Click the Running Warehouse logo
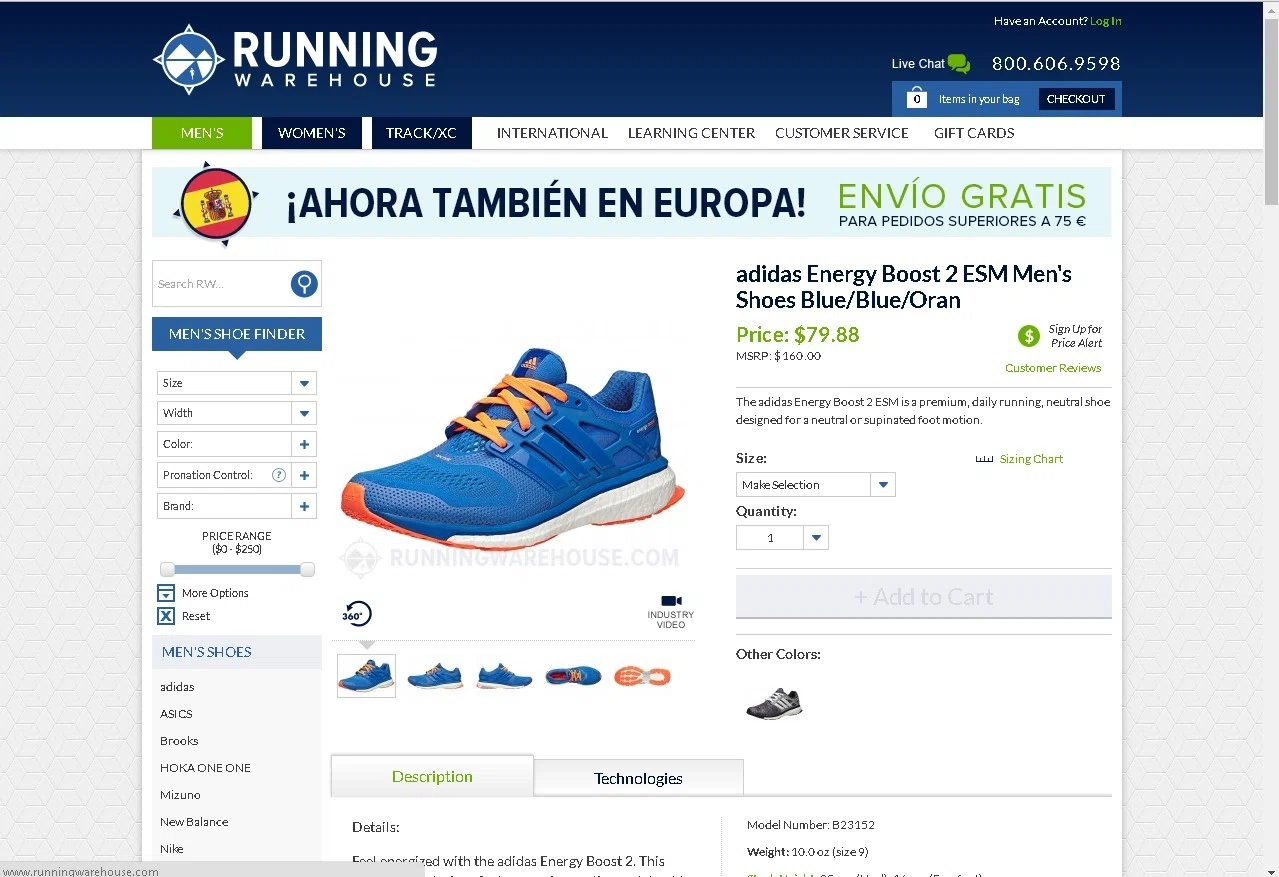This screenshot has height=877, width=1279. (x=295, y=60)
